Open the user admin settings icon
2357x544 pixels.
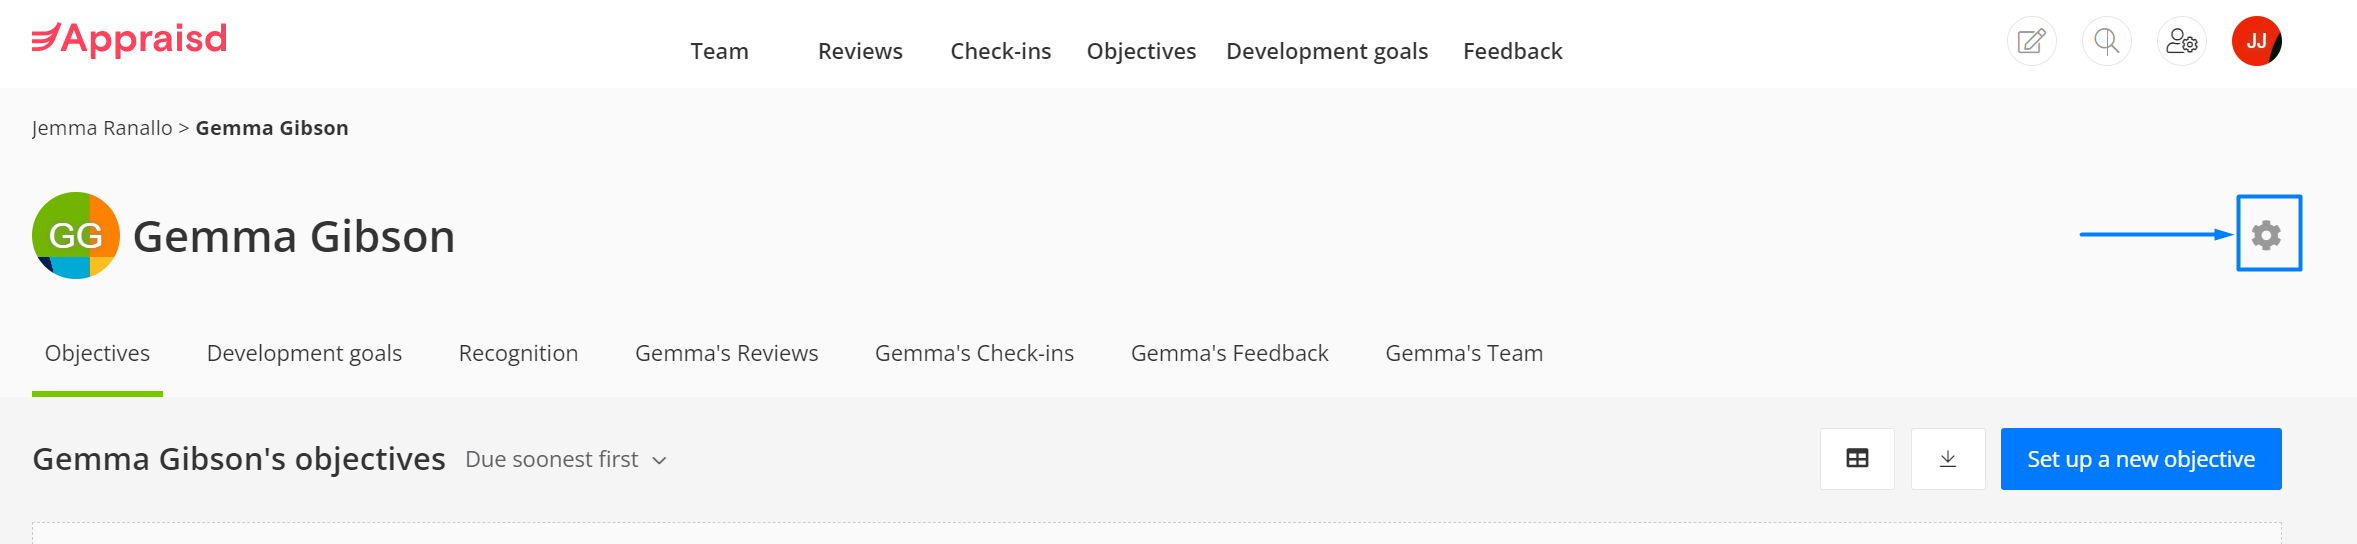coord(2181,42)
